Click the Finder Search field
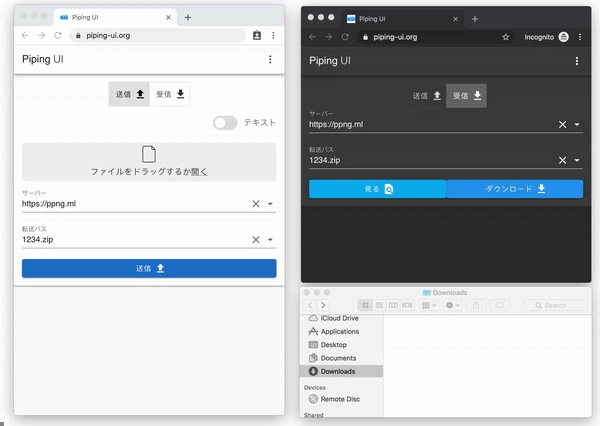This screenshot has height=426, width=600. click(555, 305)
